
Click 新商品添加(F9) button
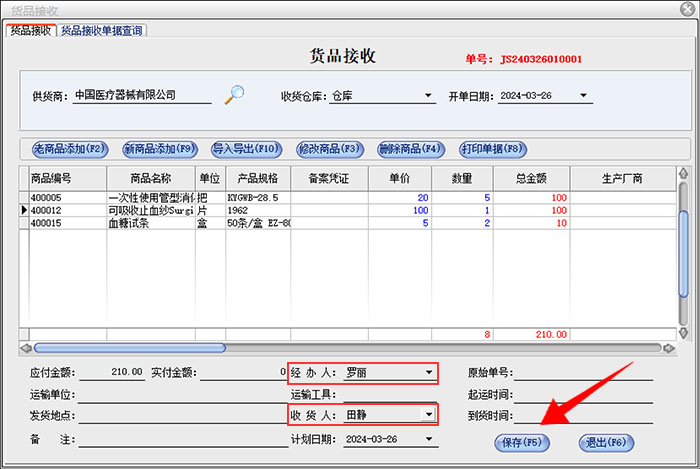point(157,149)
